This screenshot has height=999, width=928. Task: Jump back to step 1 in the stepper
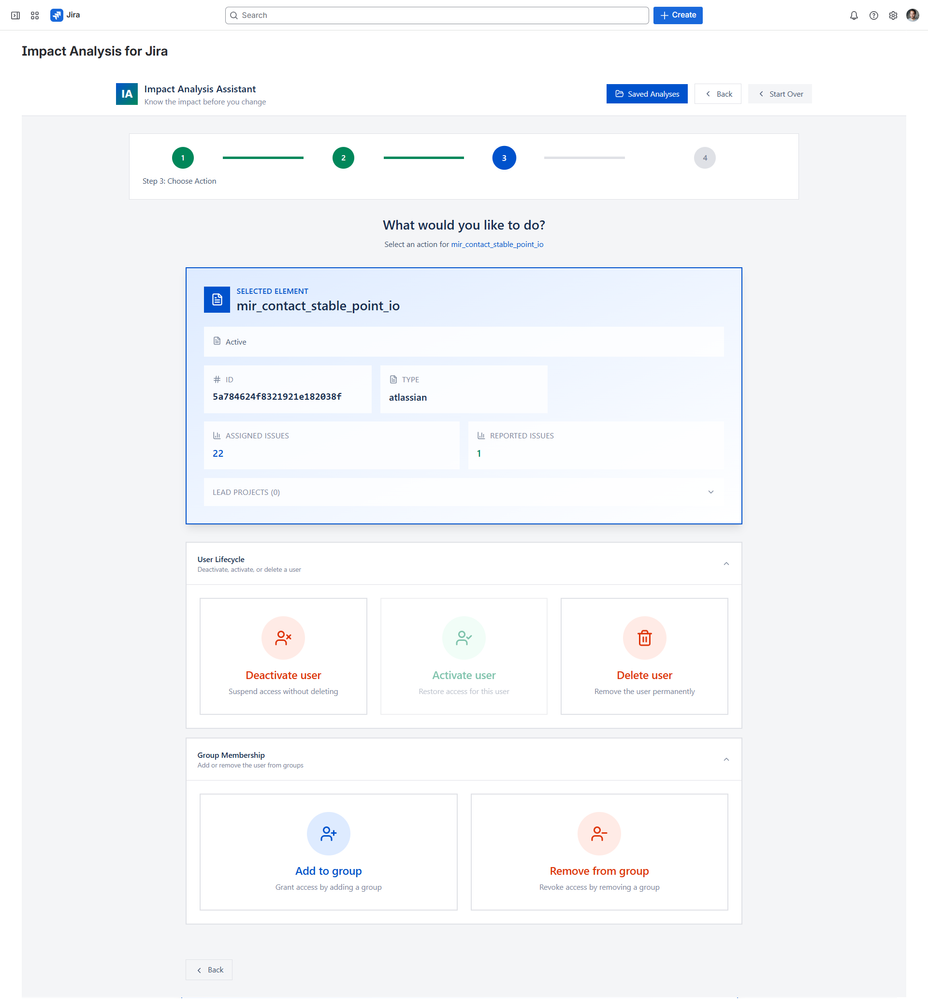tap(182, 157)
